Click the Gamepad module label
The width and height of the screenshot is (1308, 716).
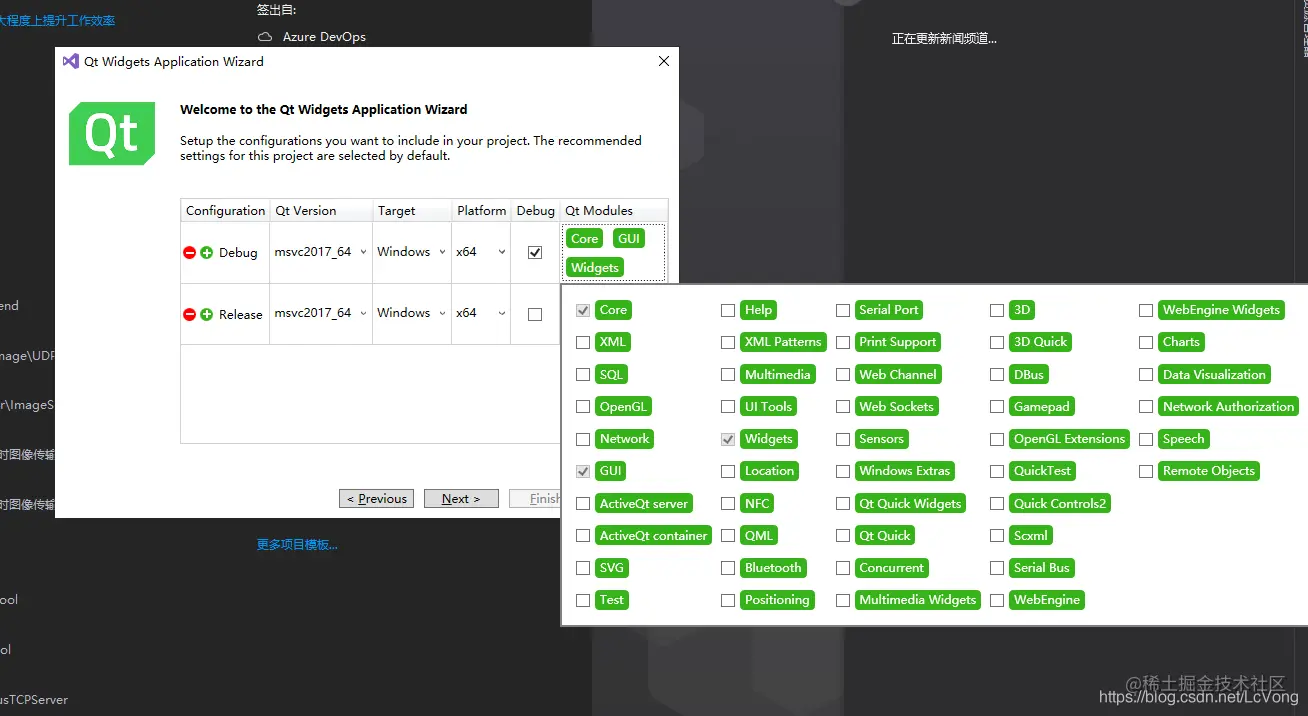1042,407
